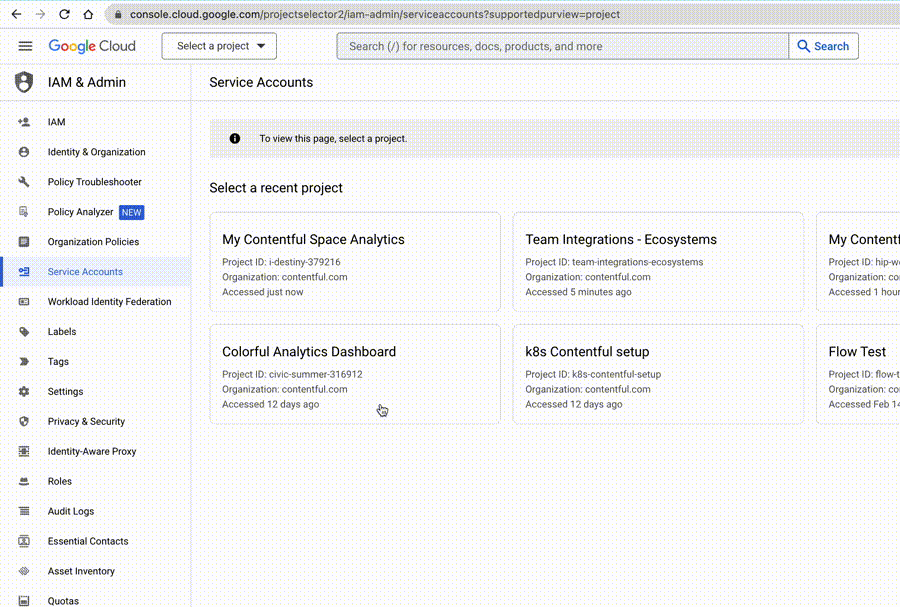Open Identity & Organization menu item

tap(96, 152)
